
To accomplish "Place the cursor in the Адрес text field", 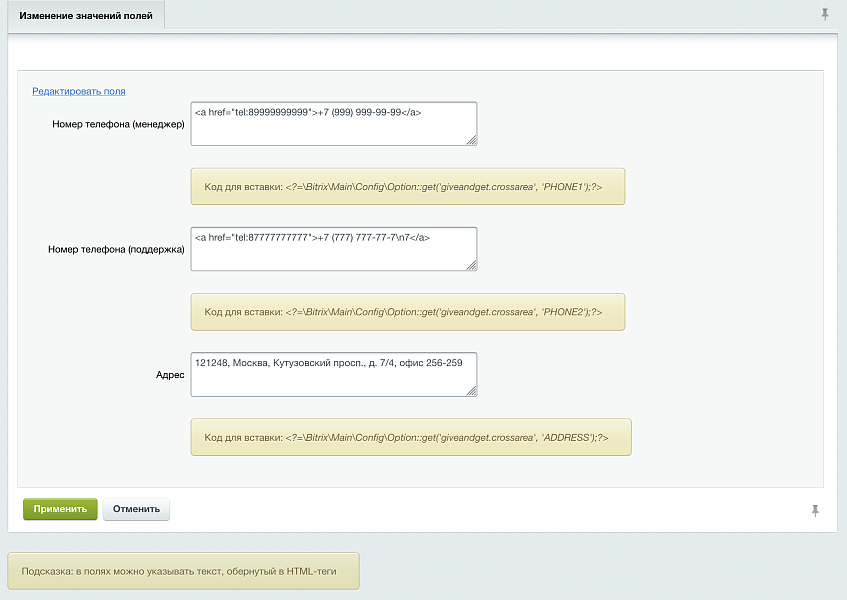I will click(332, 373).
